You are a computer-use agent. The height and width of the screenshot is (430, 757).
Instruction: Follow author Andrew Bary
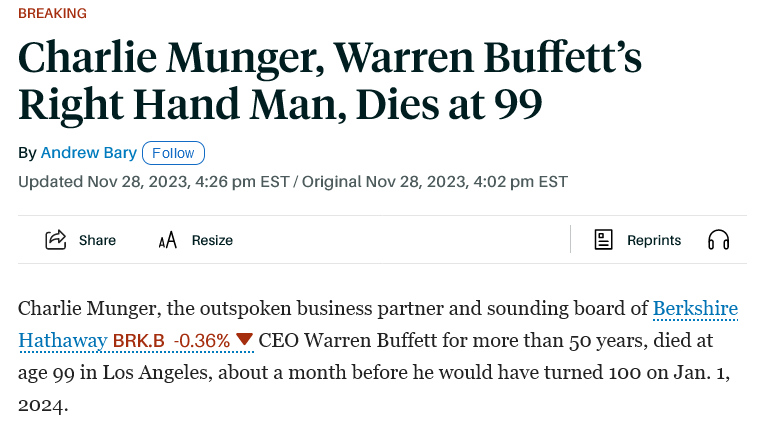(x=173, y=153)
